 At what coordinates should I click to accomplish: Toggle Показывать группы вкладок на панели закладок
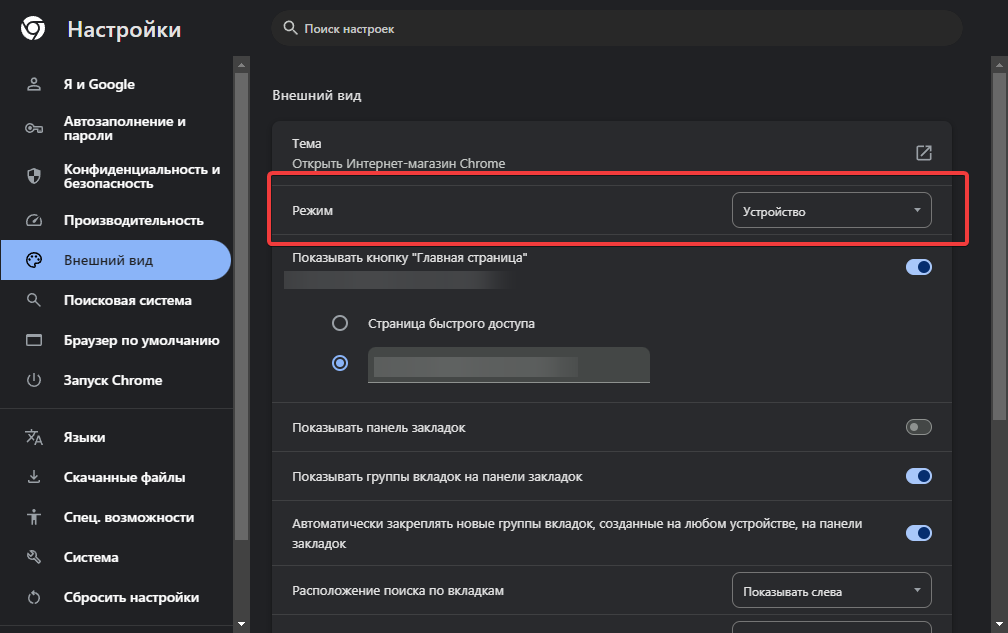point(918,476)
